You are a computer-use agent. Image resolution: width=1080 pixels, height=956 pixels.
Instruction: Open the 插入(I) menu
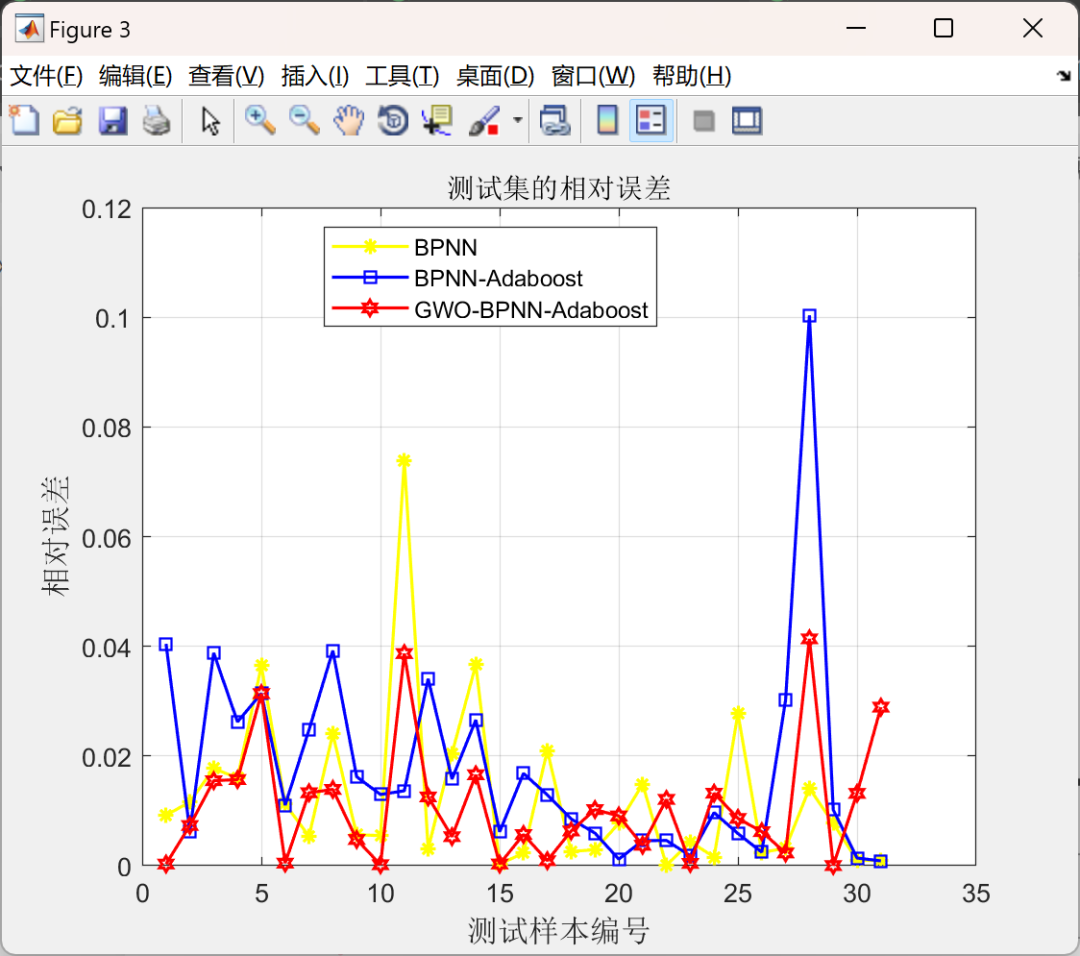pos(315,76)
